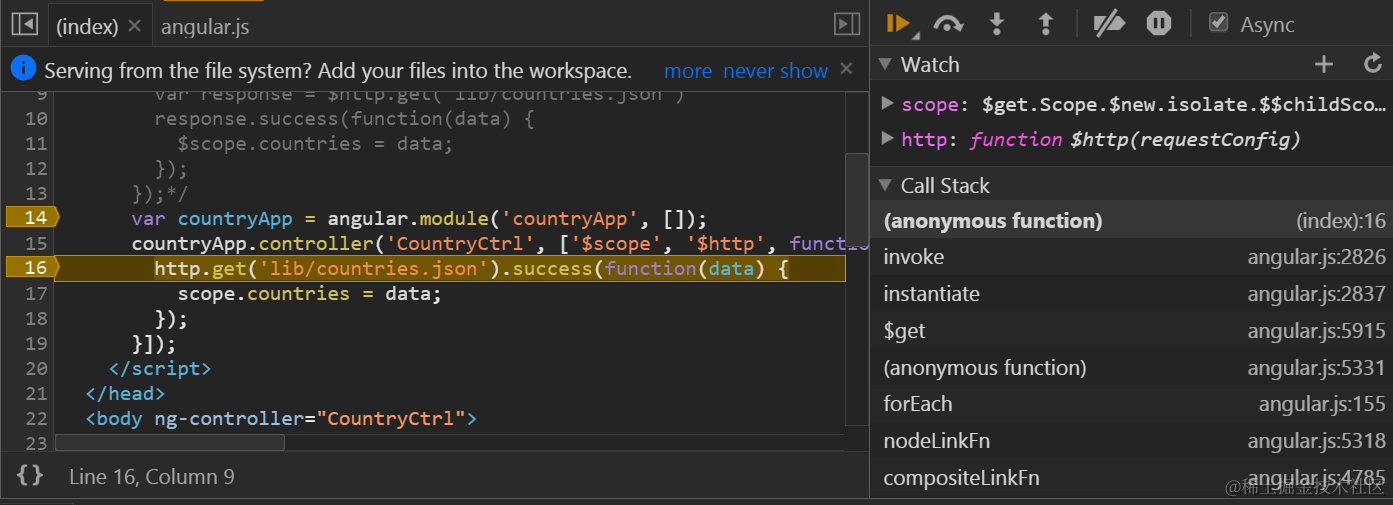The height and width of the screenshot is (505, 1393).
Task: Expand the scope watch expression
Action: 887,103
